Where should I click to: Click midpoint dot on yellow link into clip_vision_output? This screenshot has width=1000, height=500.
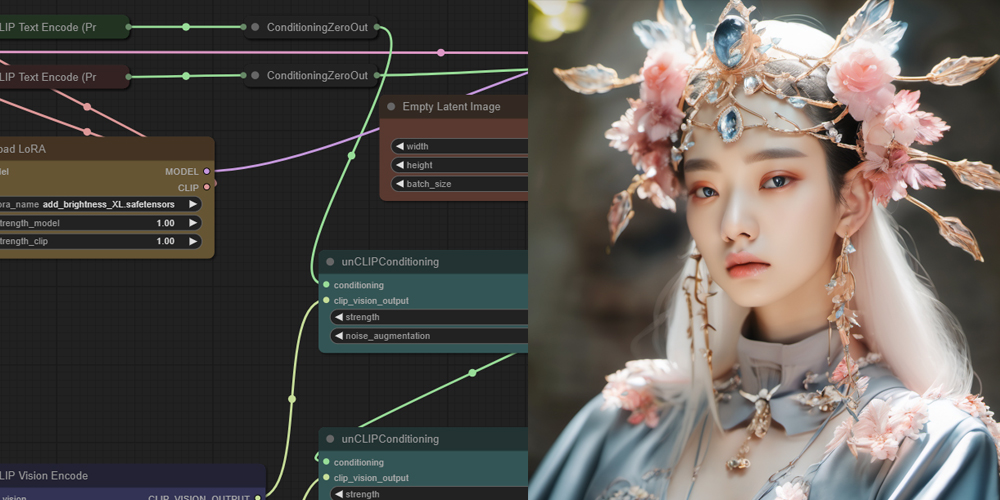pos(291,399)
